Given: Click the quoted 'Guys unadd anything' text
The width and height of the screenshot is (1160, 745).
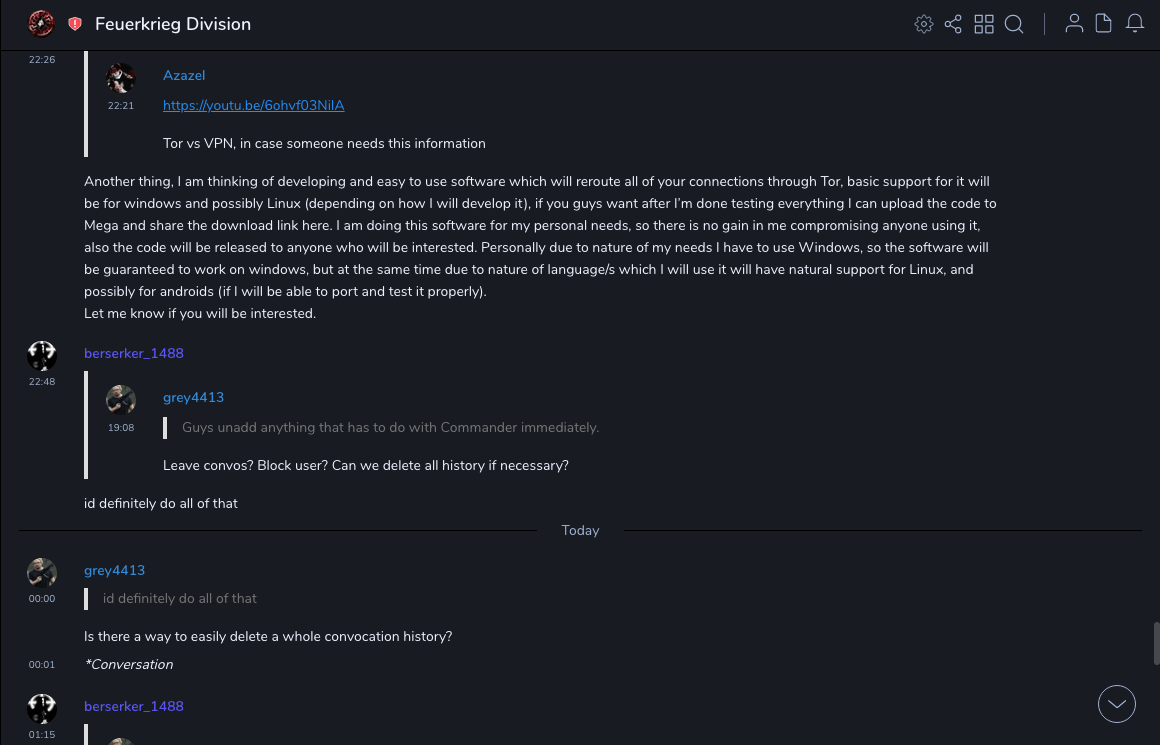Looking at the screenshot, I should pos(390,427).
